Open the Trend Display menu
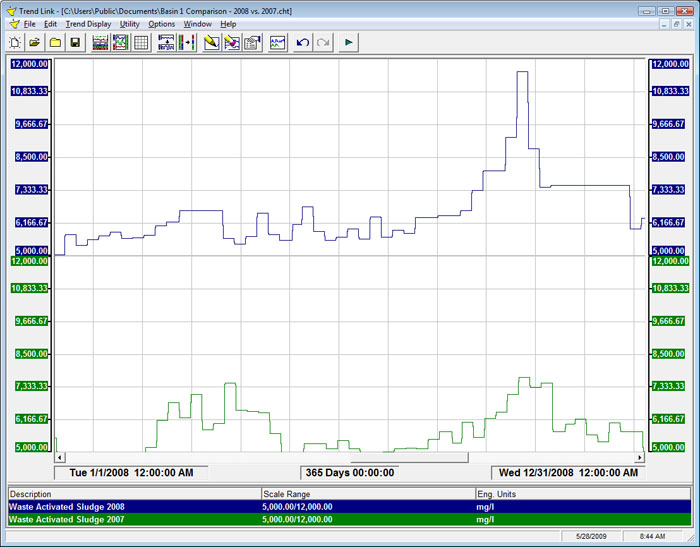700x547 pixels. 88,23
